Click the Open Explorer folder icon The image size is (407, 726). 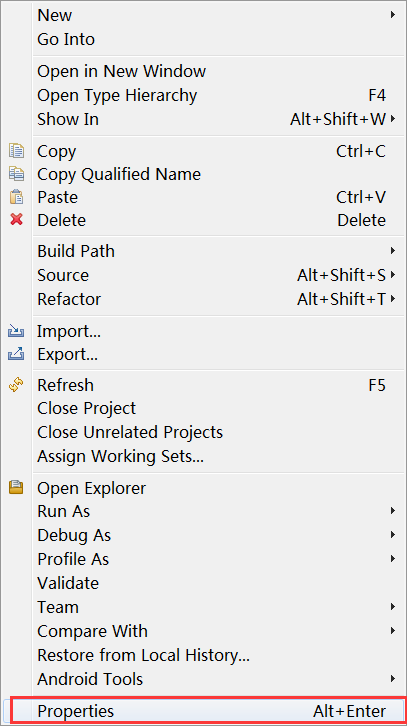[x=16, y=488]
